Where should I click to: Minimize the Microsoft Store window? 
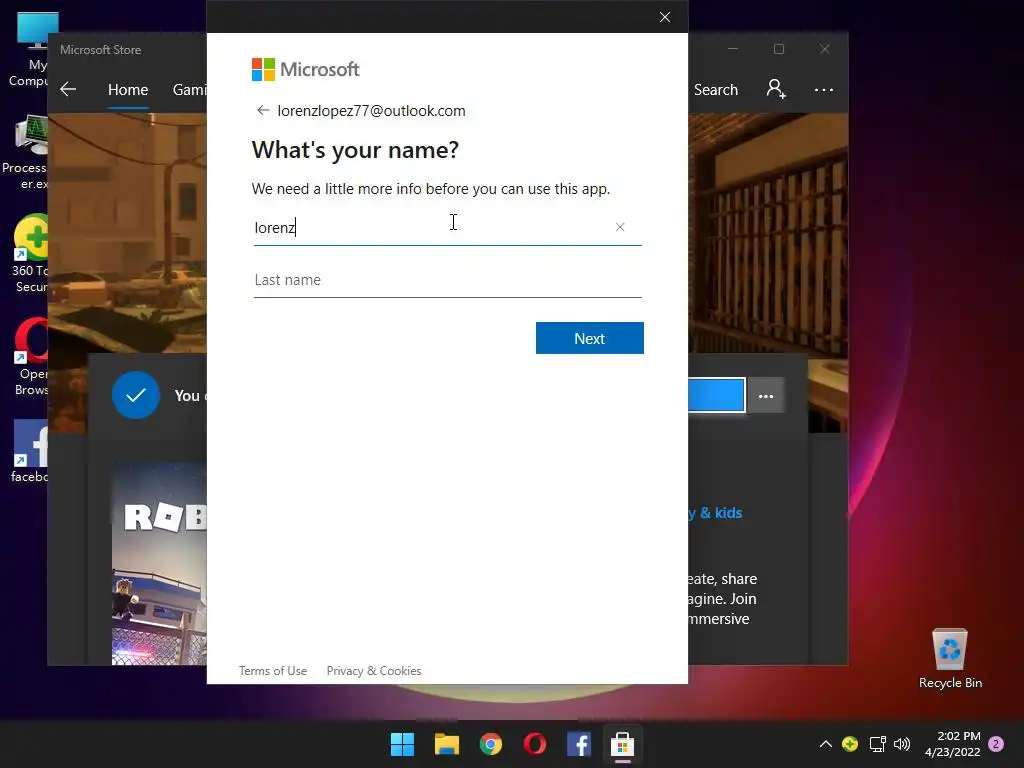pos(733,49)
